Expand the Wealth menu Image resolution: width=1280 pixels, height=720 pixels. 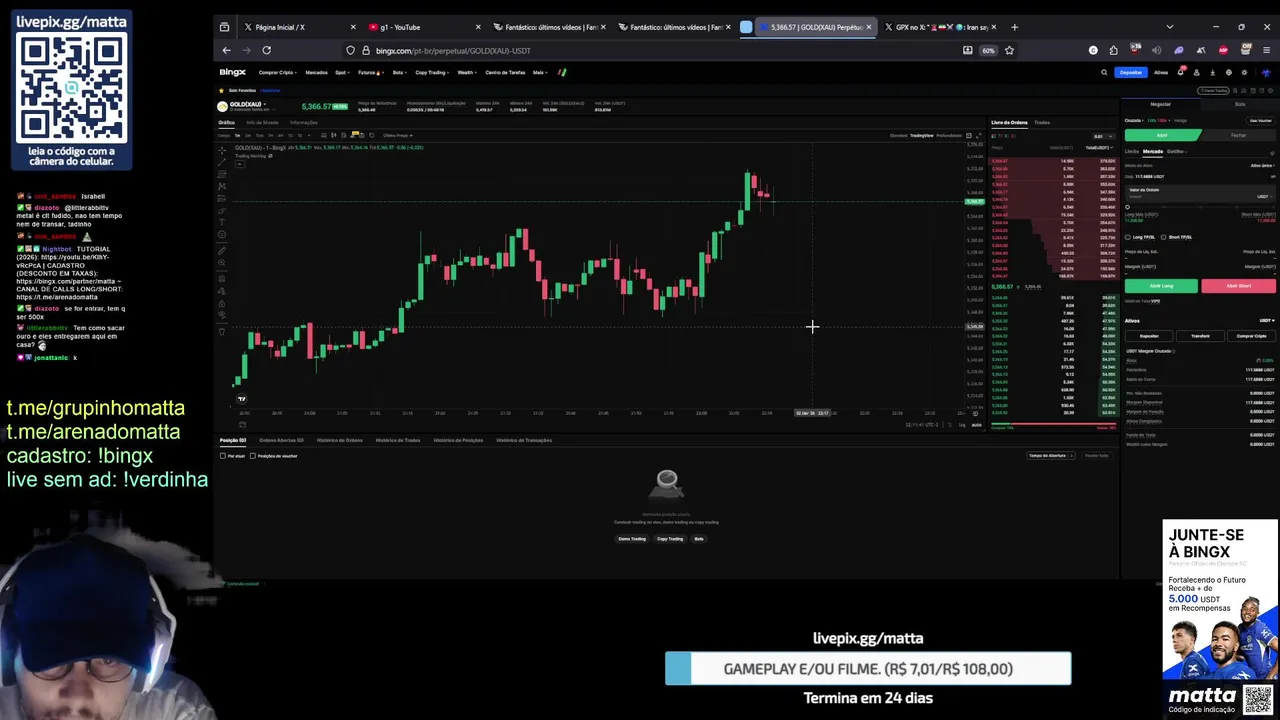(x=467, y=72)
